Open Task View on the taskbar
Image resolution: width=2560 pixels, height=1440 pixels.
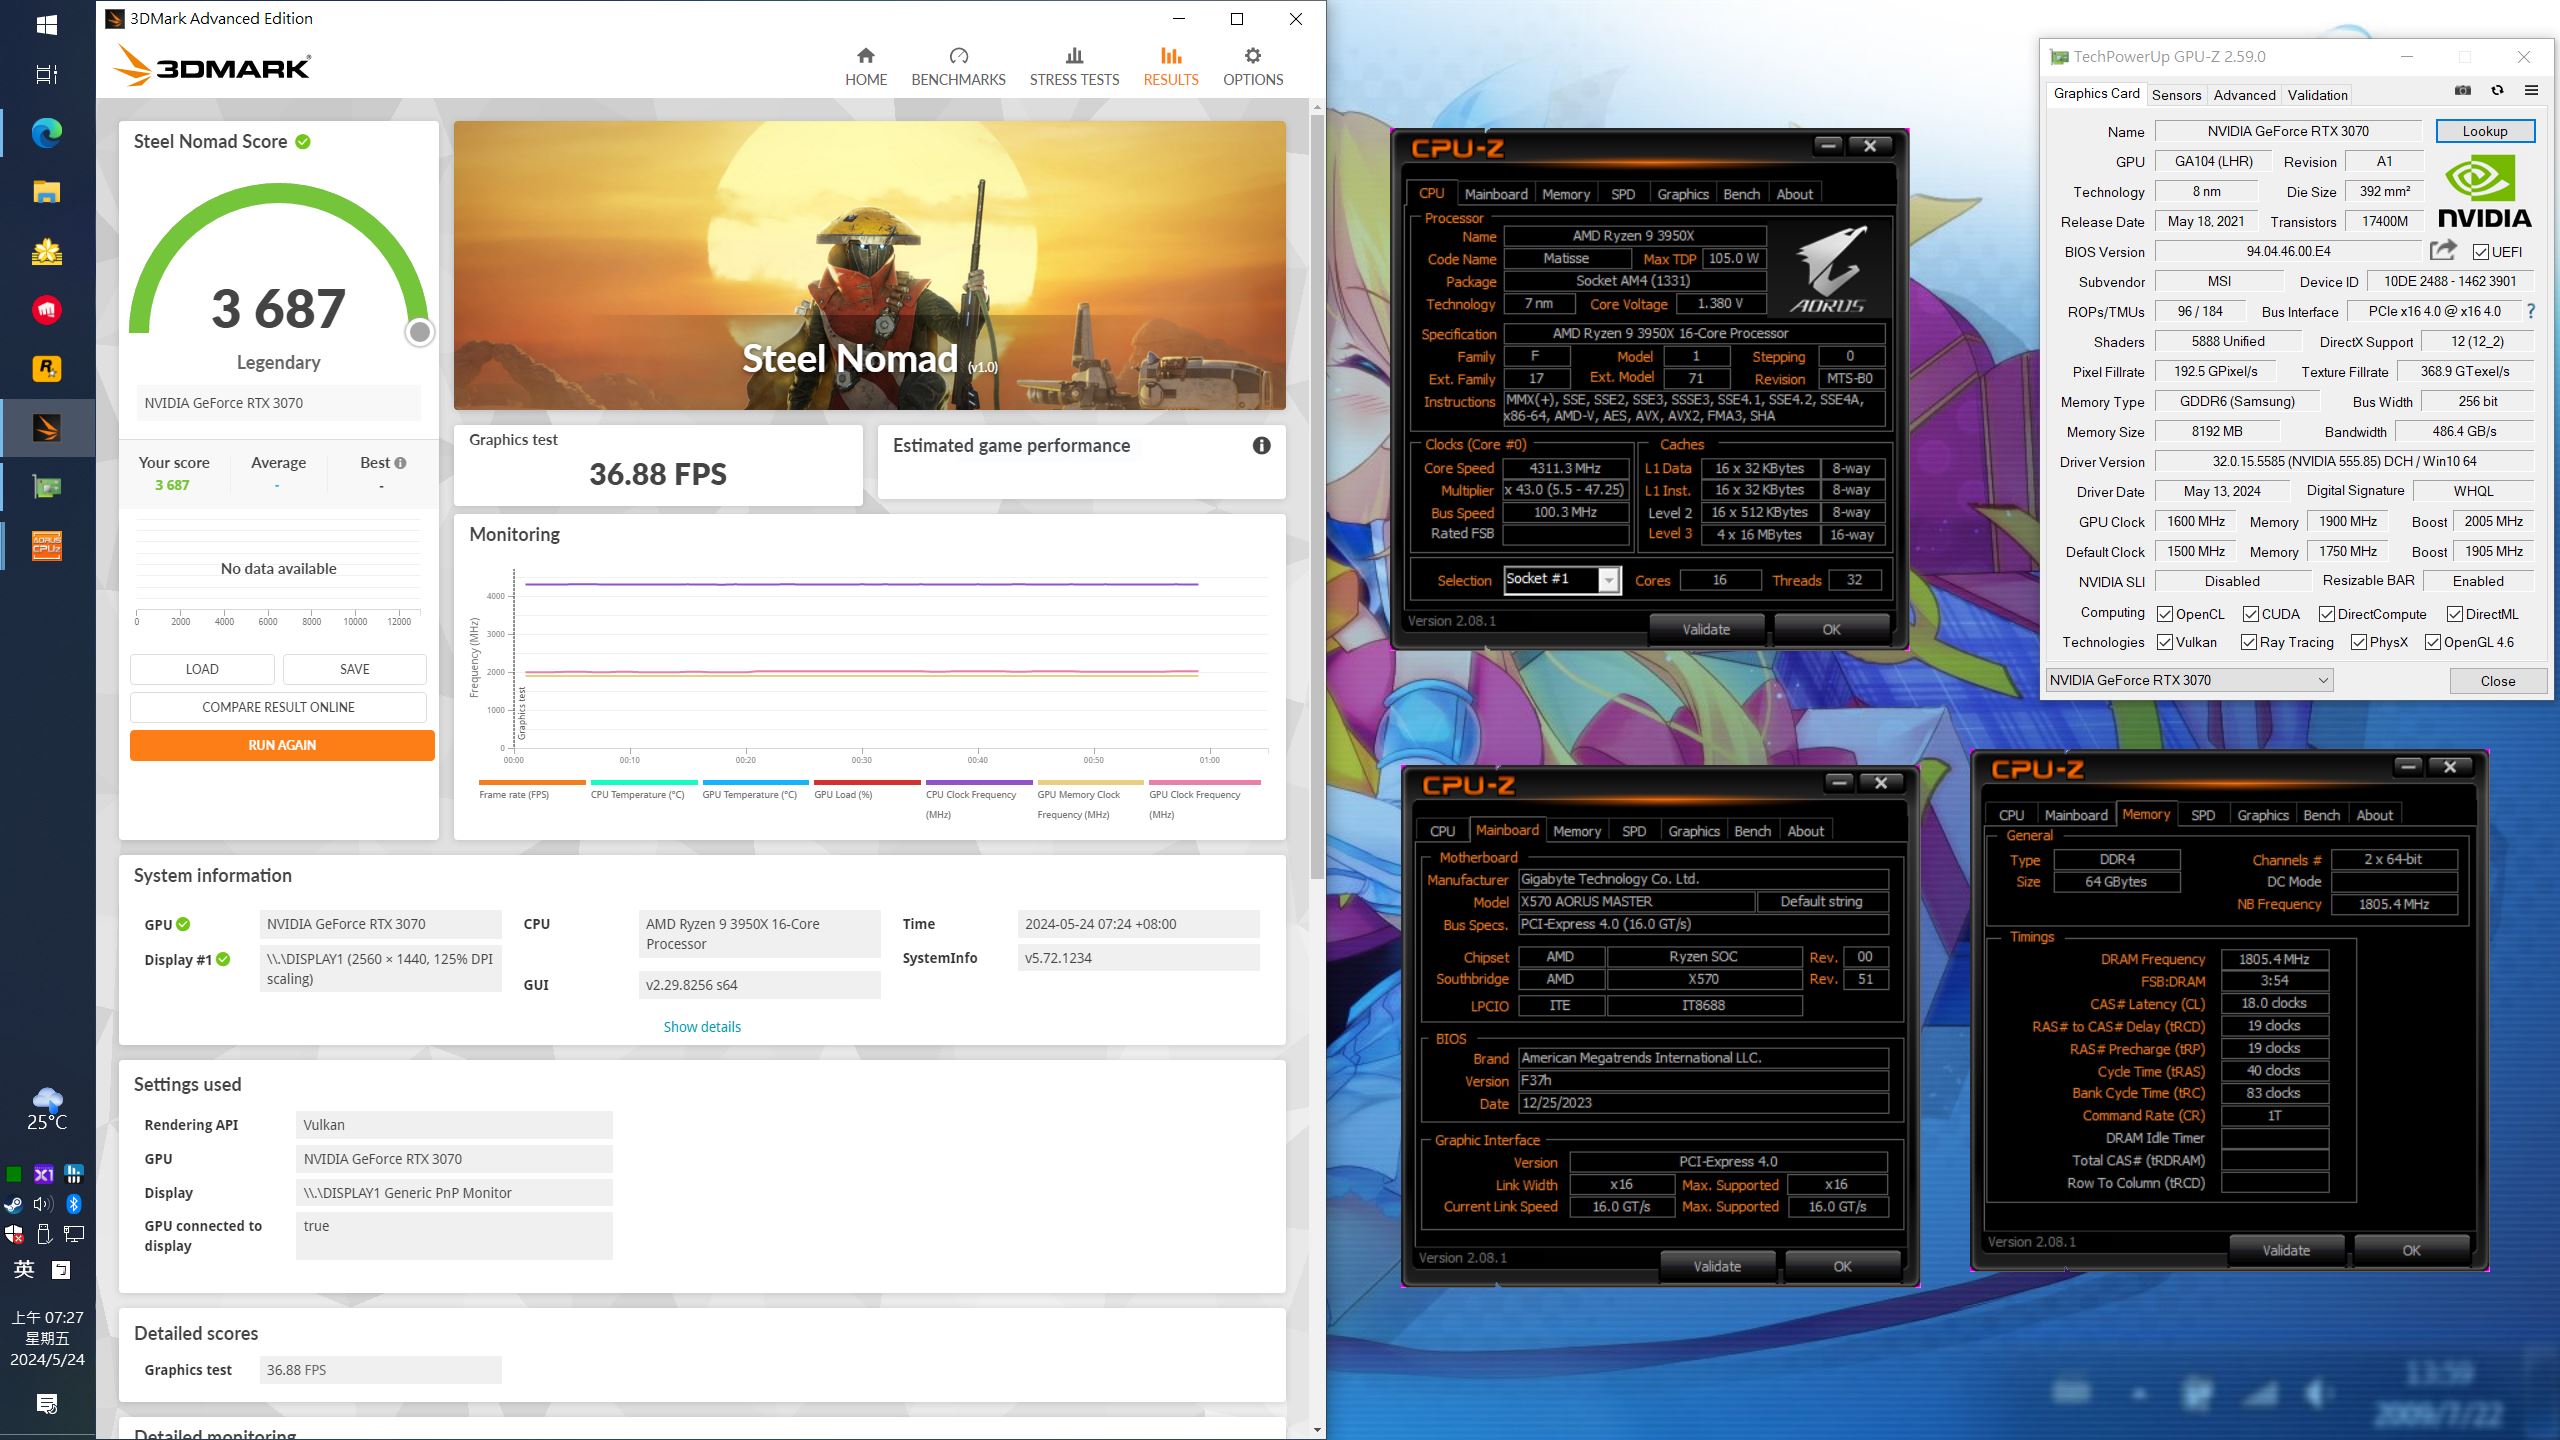click(x=47, y=74)
